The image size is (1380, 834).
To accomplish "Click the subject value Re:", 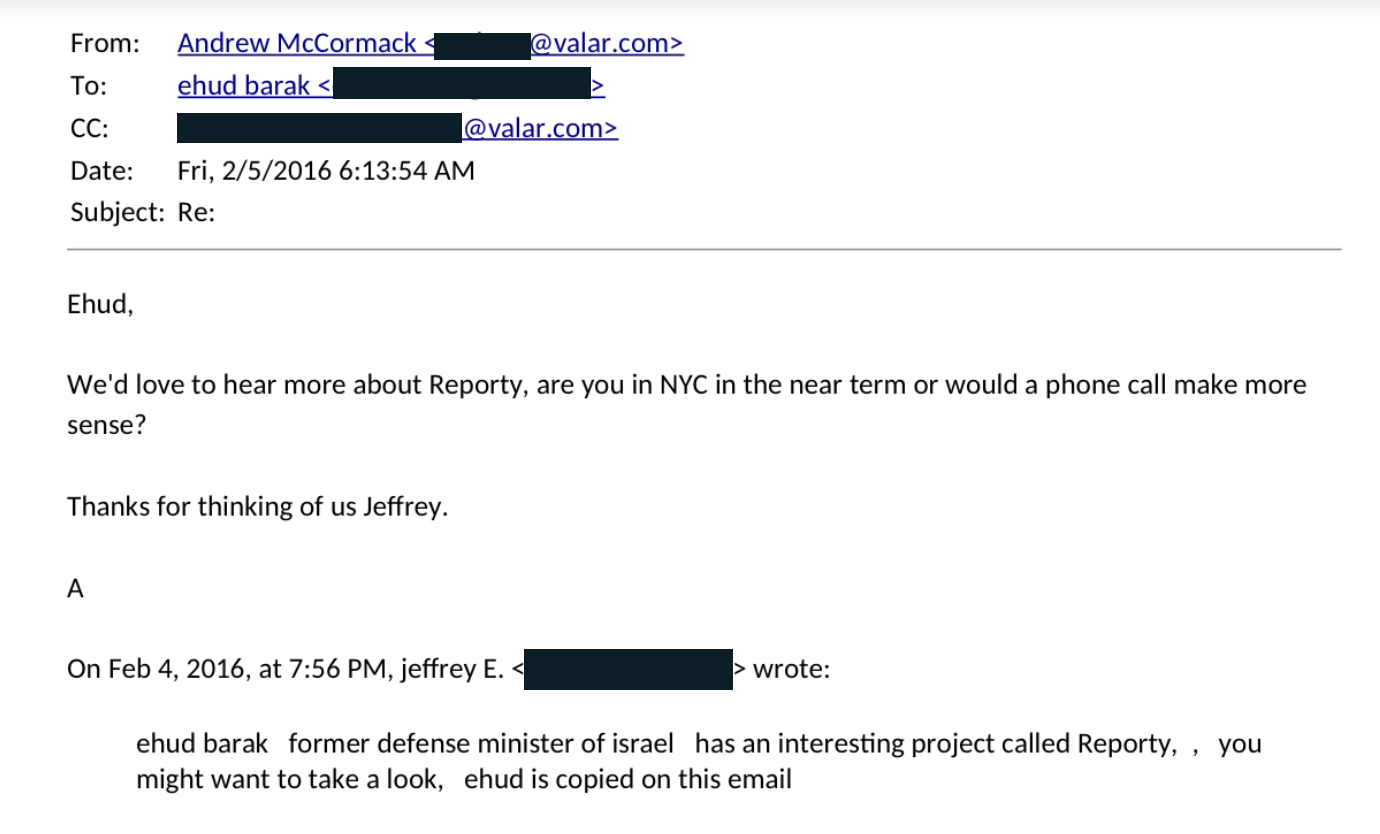I will [x=196, y=213].
